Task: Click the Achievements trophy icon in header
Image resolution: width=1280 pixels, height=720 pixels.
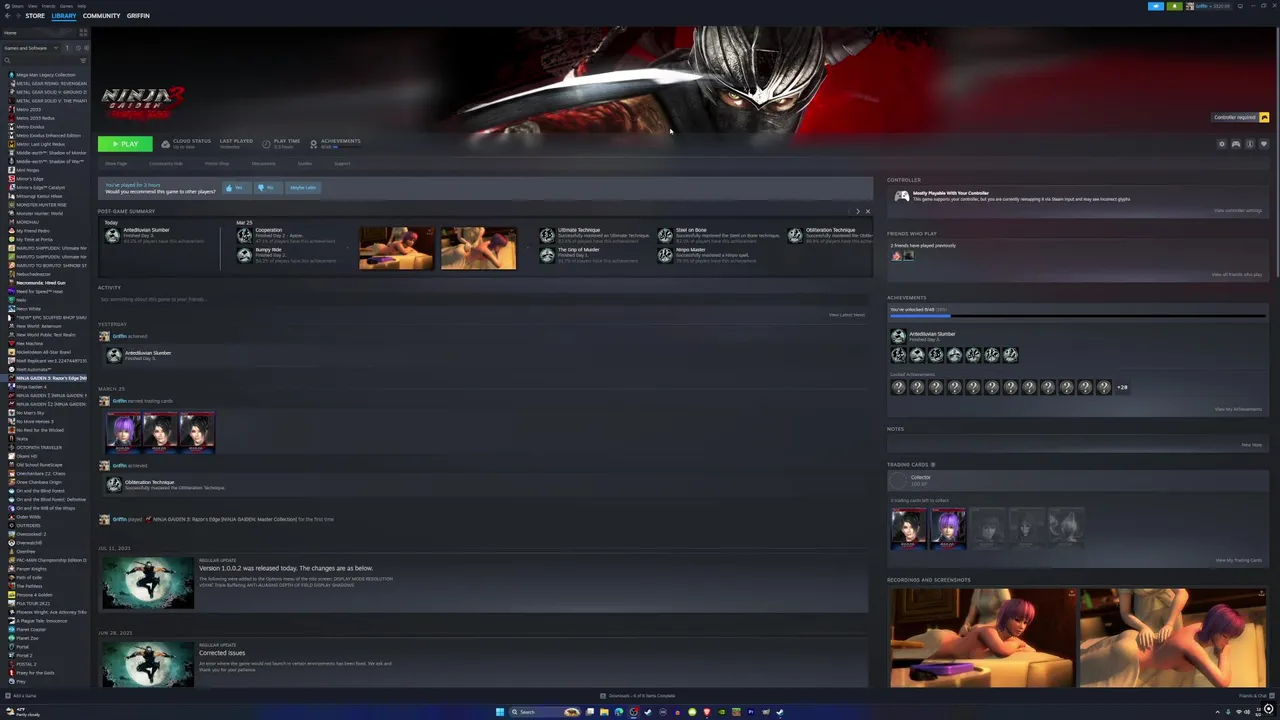Action: click(313, 144)
